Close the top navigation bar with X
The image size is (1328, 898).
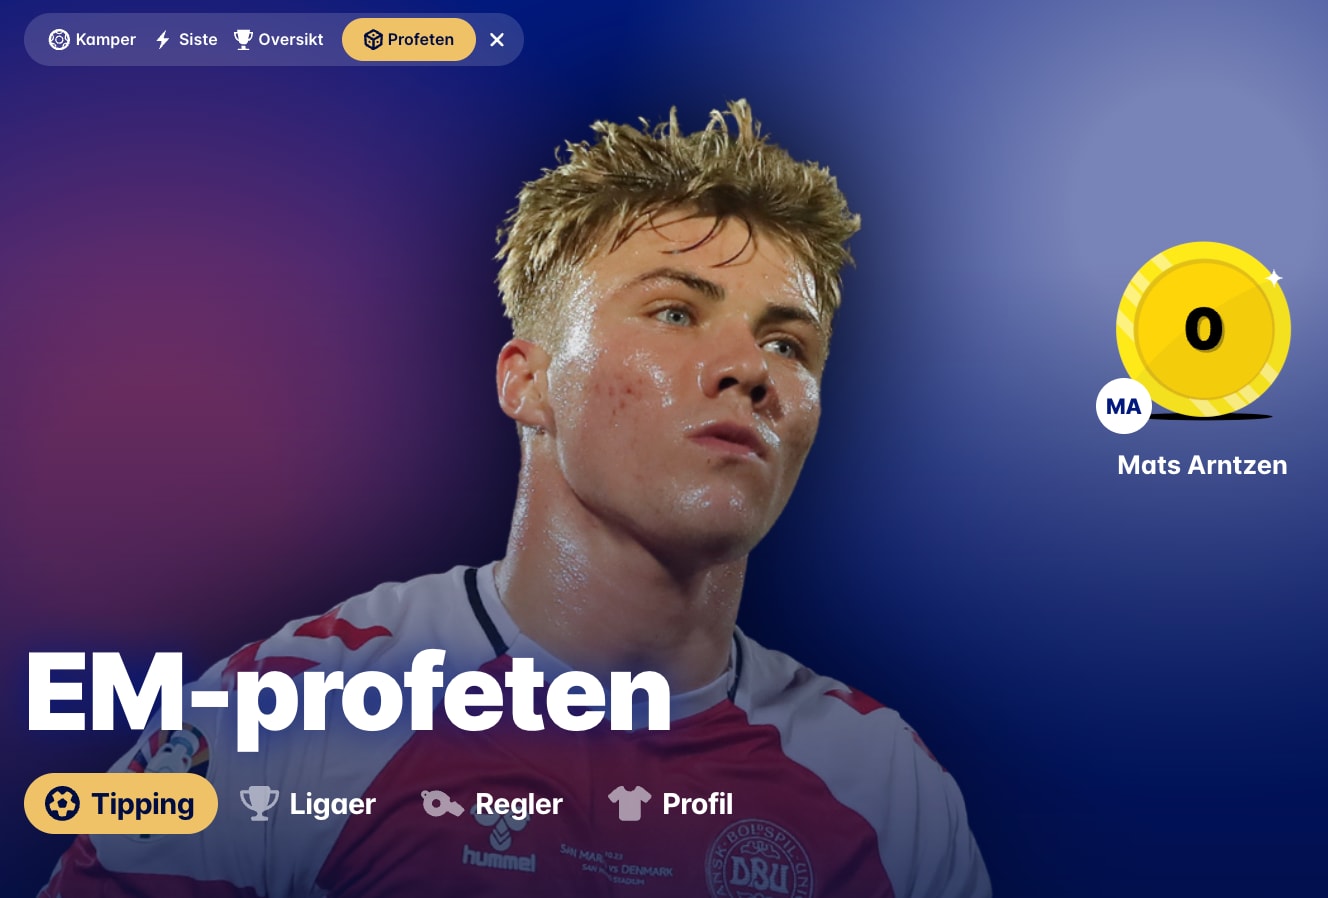point(497,40)
